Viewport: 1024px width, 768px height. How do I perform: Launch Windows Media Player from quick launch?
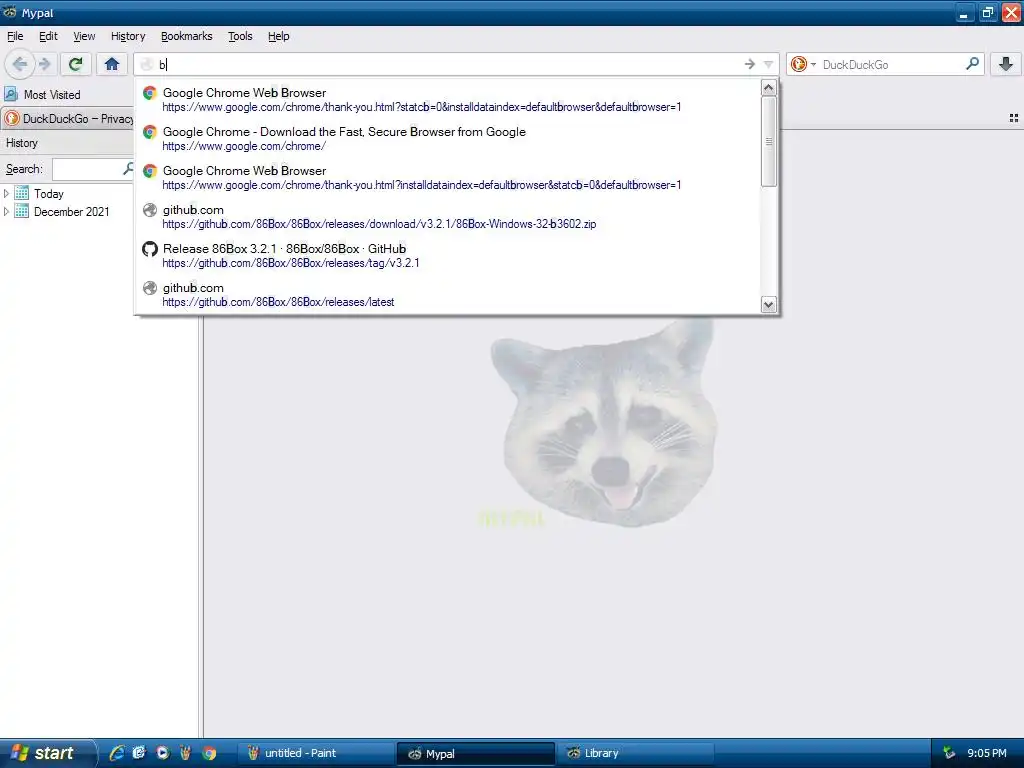[x=163, y=753]
